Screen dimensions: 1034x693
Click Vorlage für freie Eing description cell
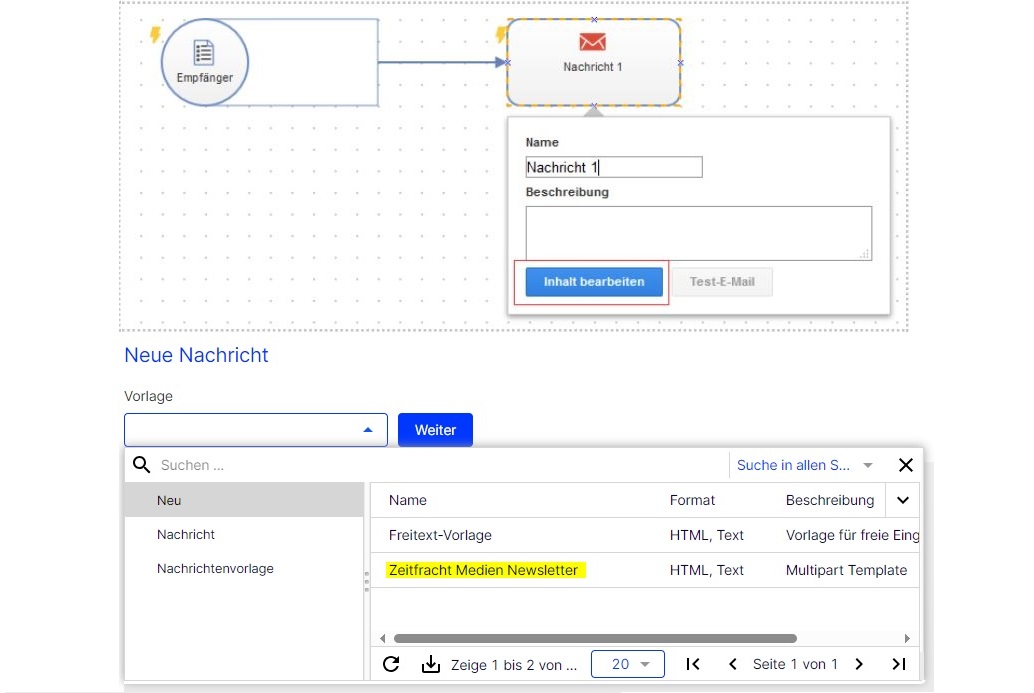point(852,535)
